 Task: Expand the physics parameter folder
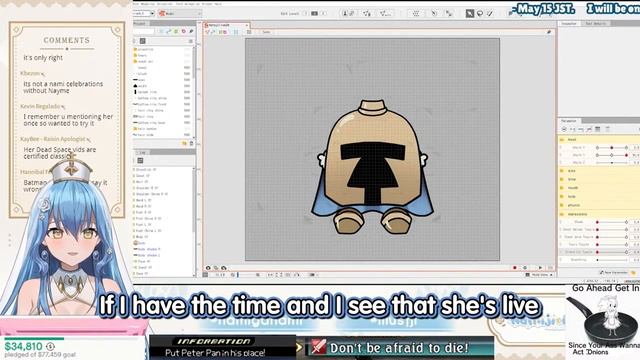tap(562, 205)
